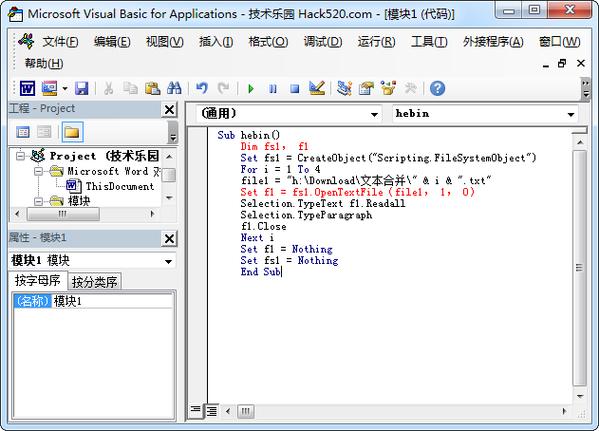Minimize the inner code window button
Image resolution: width=599 pixels, height=431 pixels.
pyautogui.click(x=546, y=65)
